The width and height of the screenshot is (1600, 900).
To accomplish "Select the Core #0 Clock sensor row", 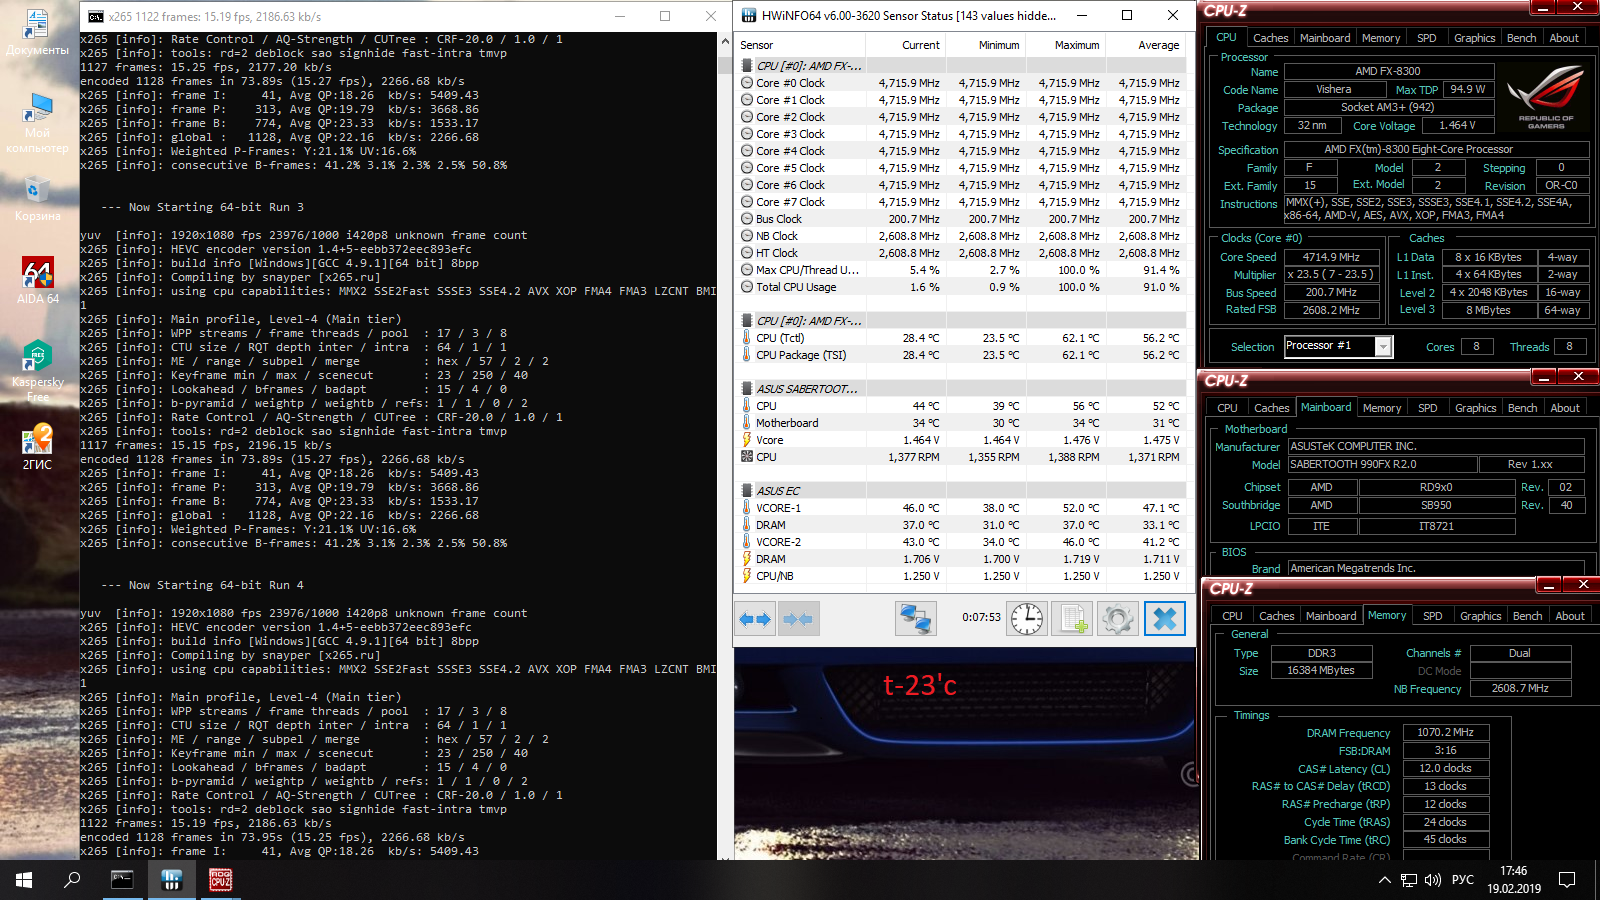I will click(960, 83).
